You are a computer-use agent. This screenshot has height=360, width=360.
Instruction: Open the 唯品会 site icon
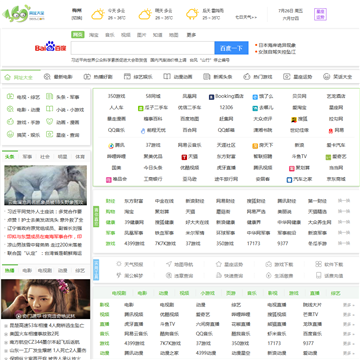coord(109,180)
